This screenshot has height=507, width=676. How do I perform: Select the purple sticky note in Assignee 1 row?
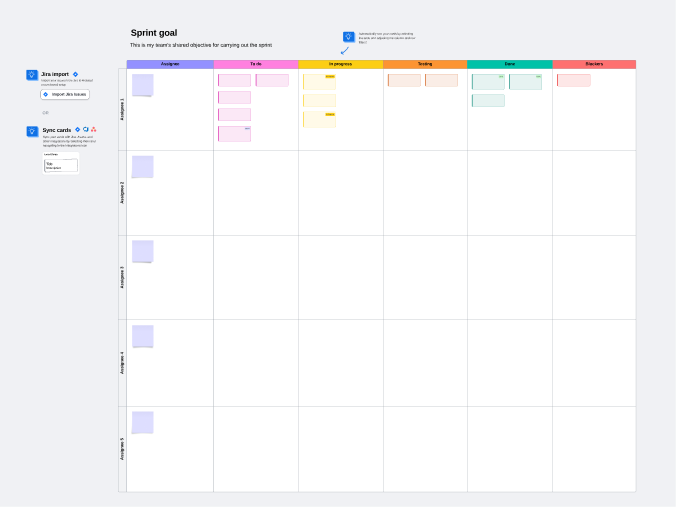[x=143, y=85]
